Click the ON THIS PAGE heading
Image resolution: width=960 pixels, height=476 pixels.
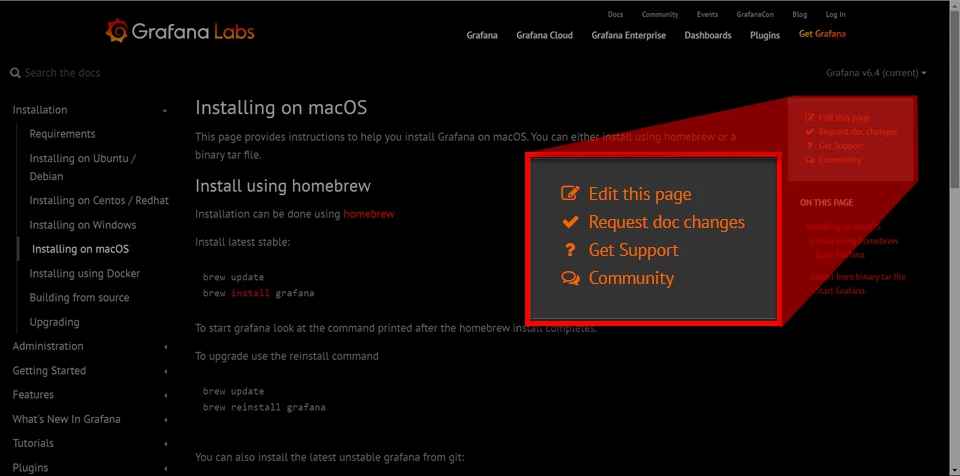pyautogui.click(x=827, y=203)
